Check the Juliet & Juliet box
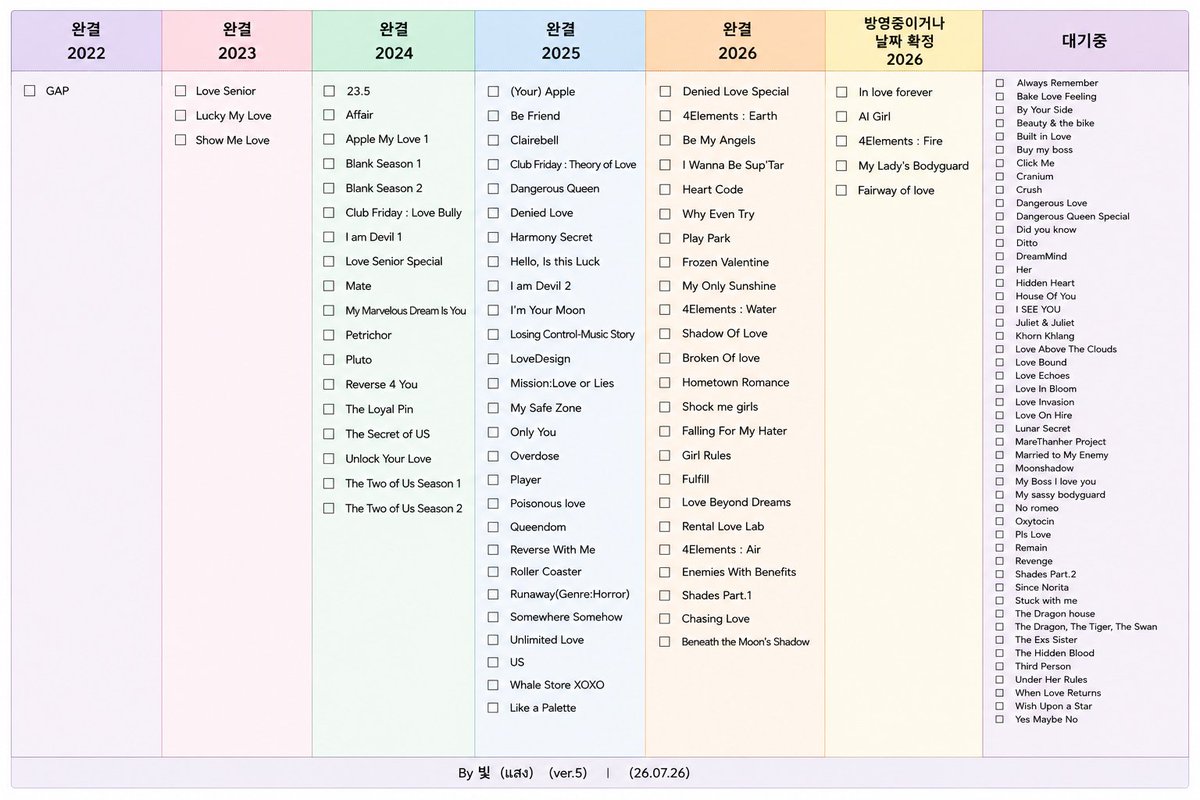Viewport: 1200px width, 800px height. [x=1000, y=323]
